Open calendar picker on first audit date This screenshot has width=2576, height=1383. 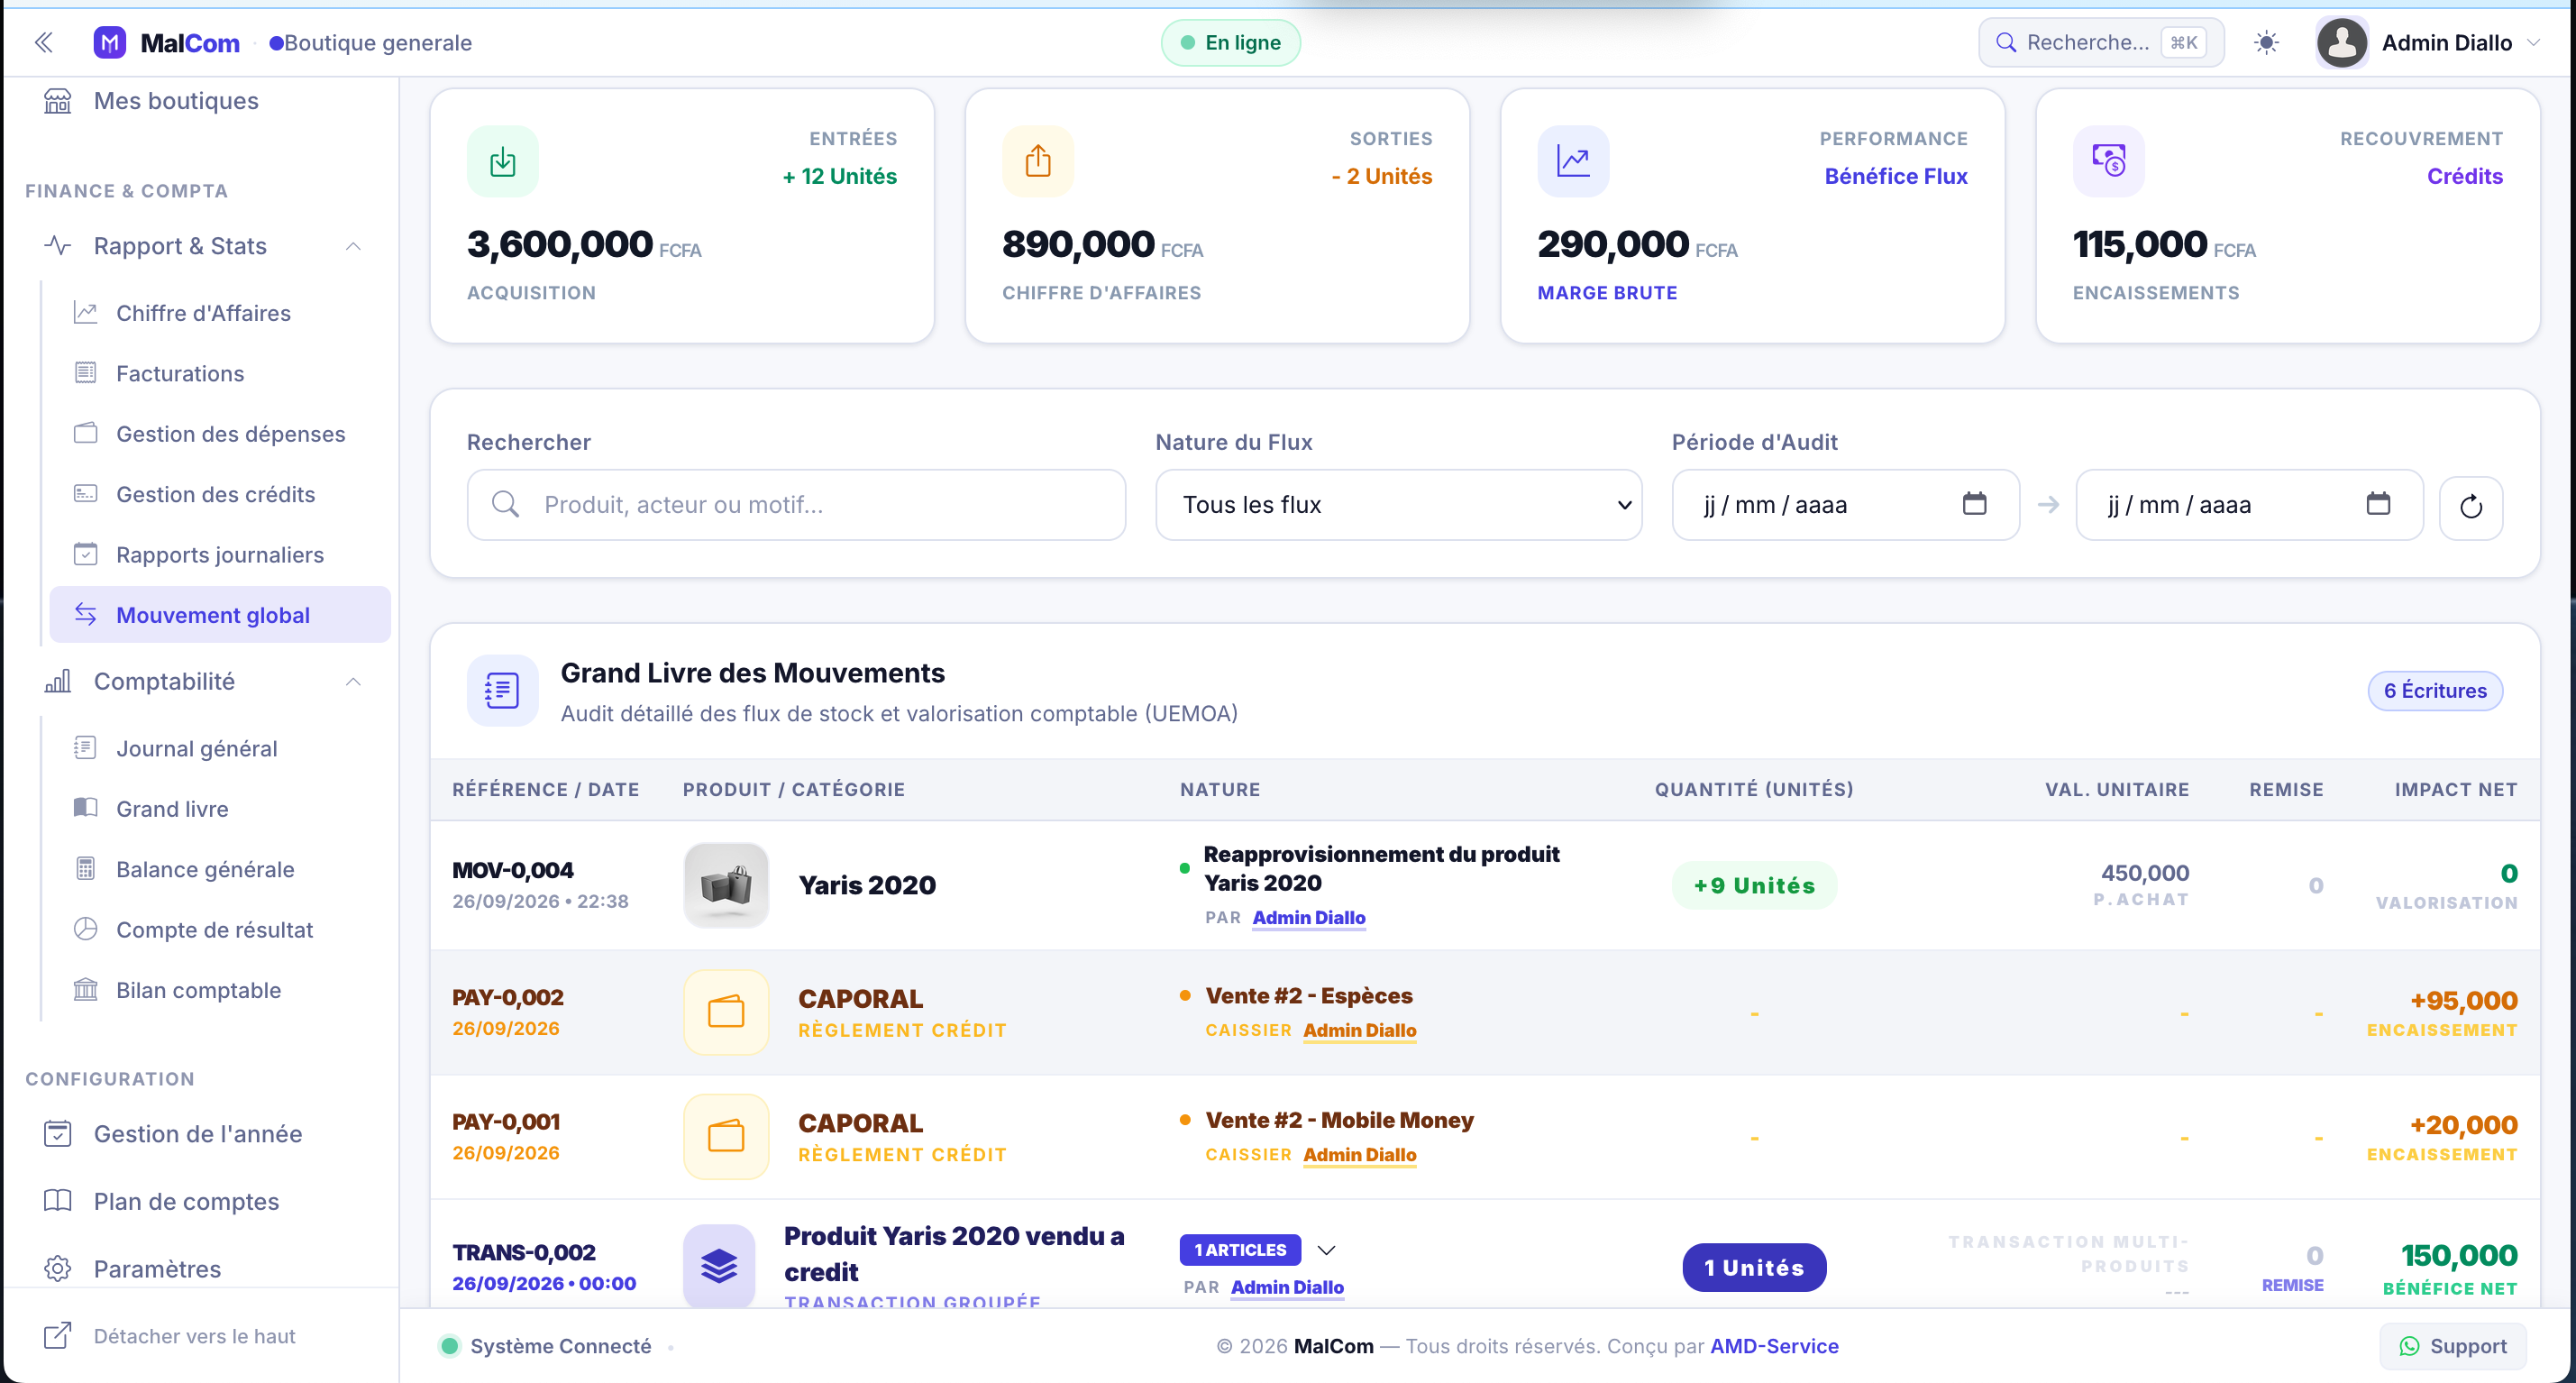(1974, 504)
